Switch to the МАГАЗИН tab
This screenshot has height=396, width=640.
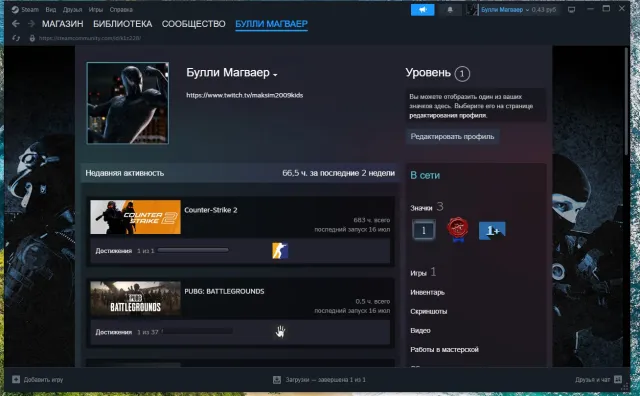click(x=62, y=24)
